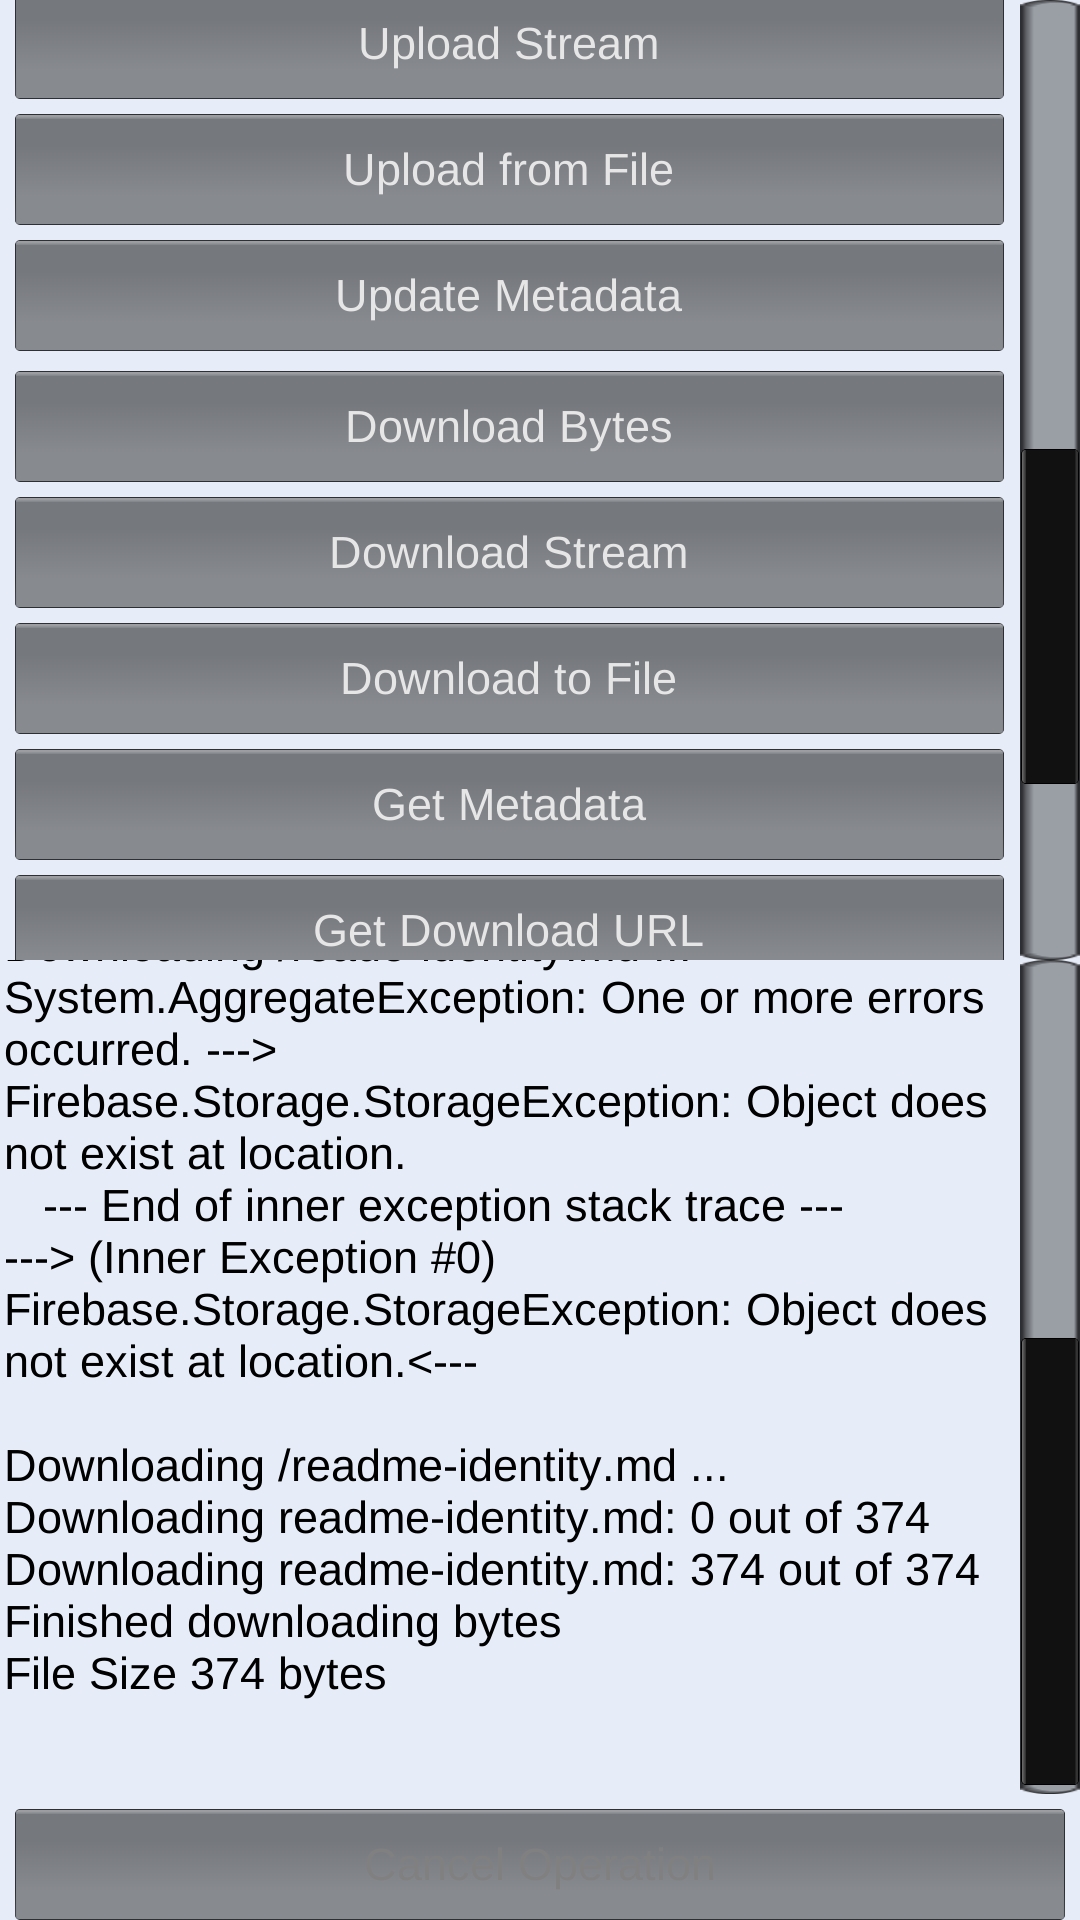
Task: Click the Upload Stream button
Action: click(509, 43)
